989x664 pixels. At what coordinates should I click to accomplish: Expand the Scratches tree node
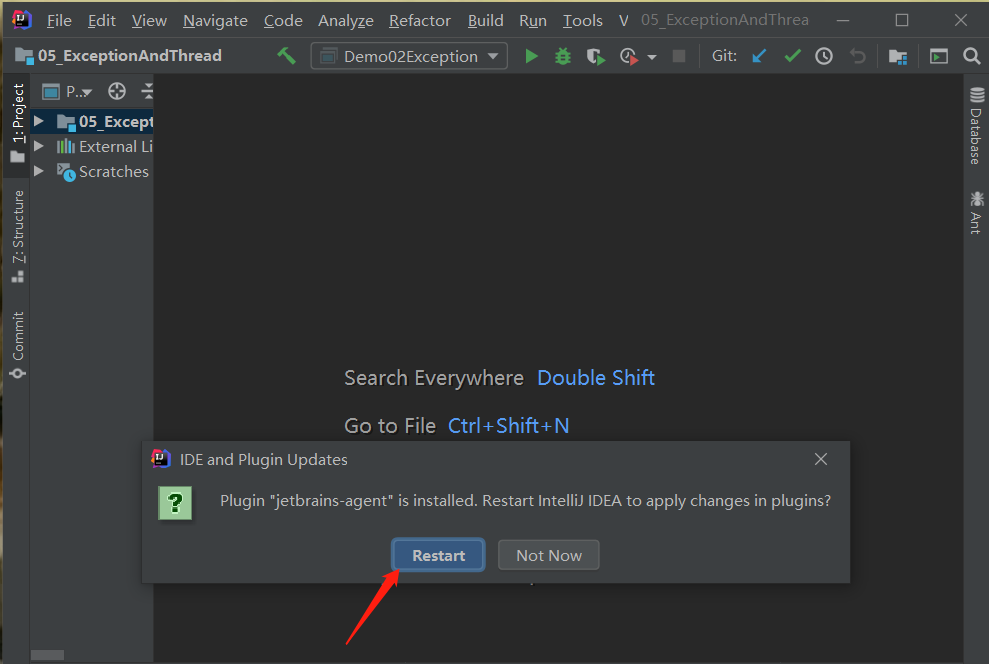click(39, 171)
